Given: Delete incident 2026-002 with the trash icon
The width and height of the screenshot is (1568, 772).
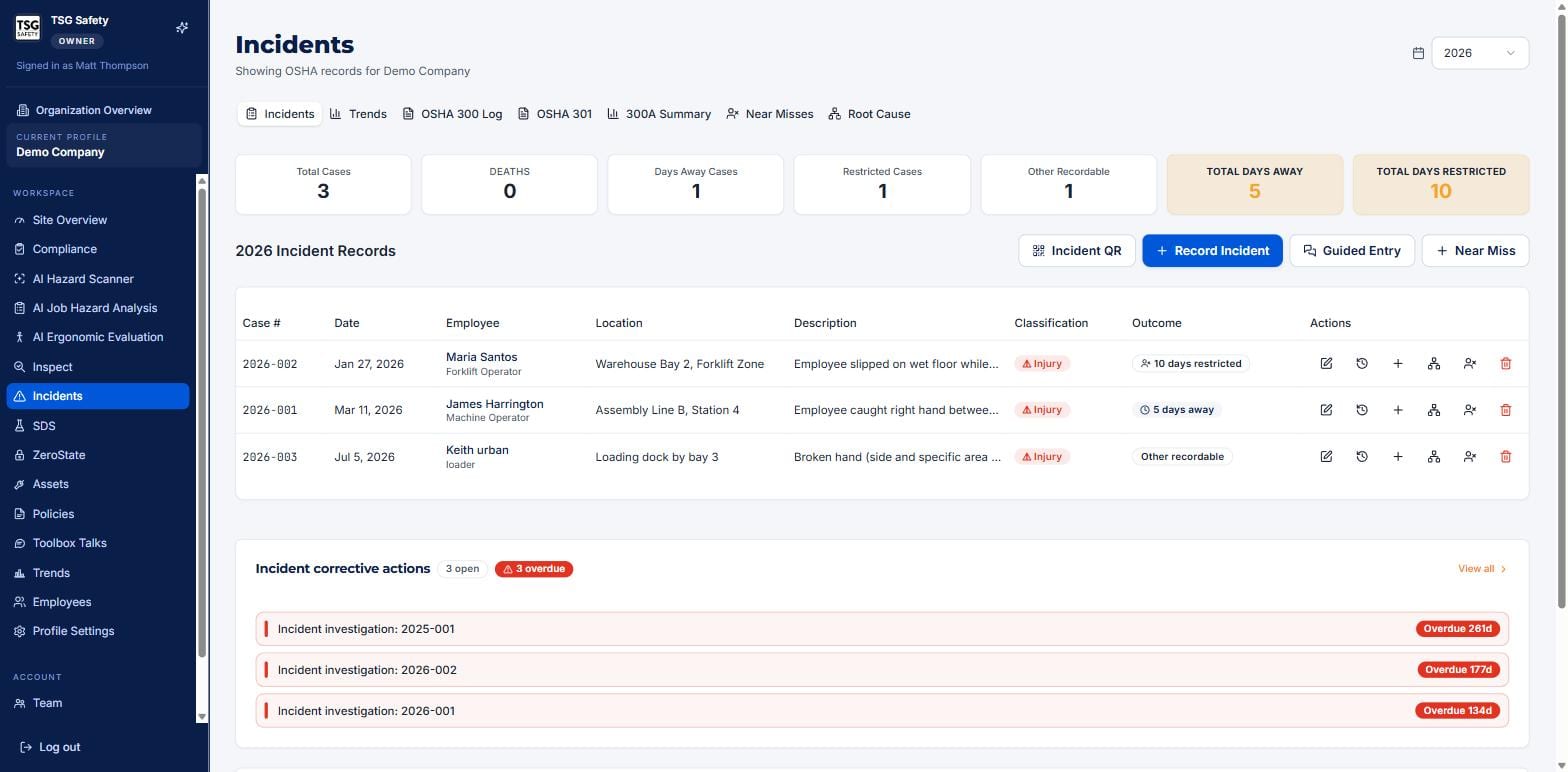Looking at the screenshot, I should (1506, 364).
